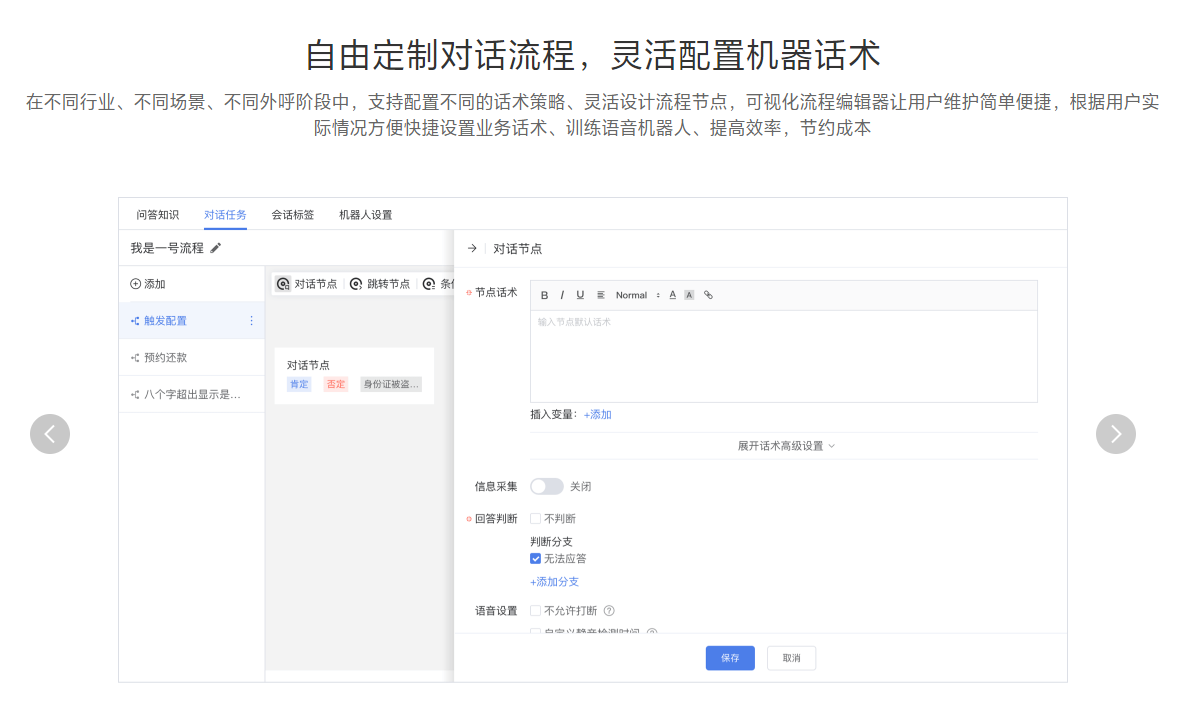Image resolution: width=1183 pixels, height=711 pixels.
Task: Click +添加分支 to add a branch
Action: point(553,581)
